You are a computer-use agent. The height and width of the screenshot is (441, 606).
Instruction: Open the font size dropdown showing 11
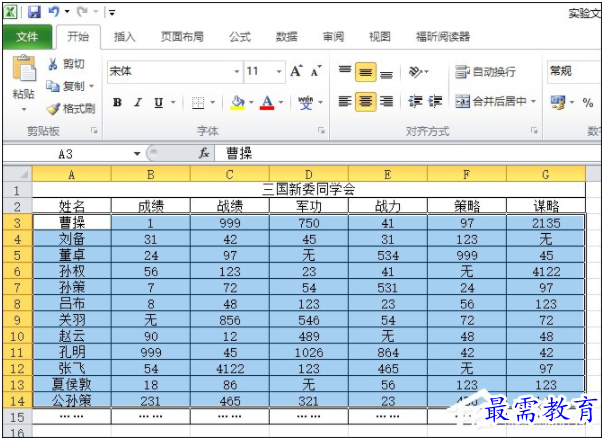(x=279, y=72)
